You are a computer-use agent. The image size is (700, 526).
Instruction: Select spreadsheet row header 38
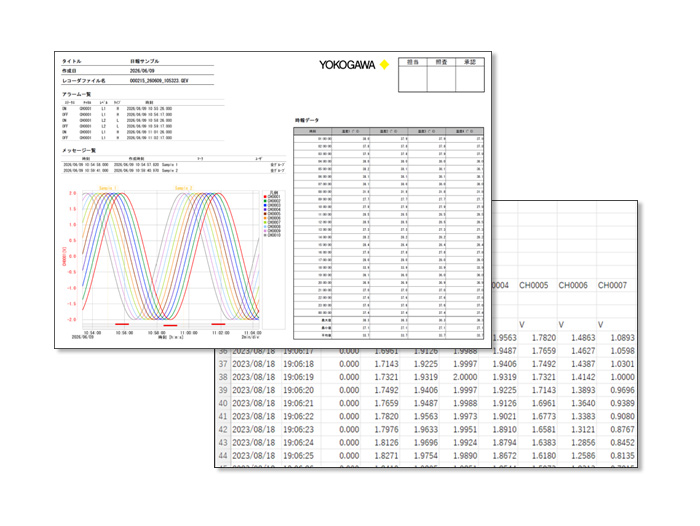coord(223,377)
